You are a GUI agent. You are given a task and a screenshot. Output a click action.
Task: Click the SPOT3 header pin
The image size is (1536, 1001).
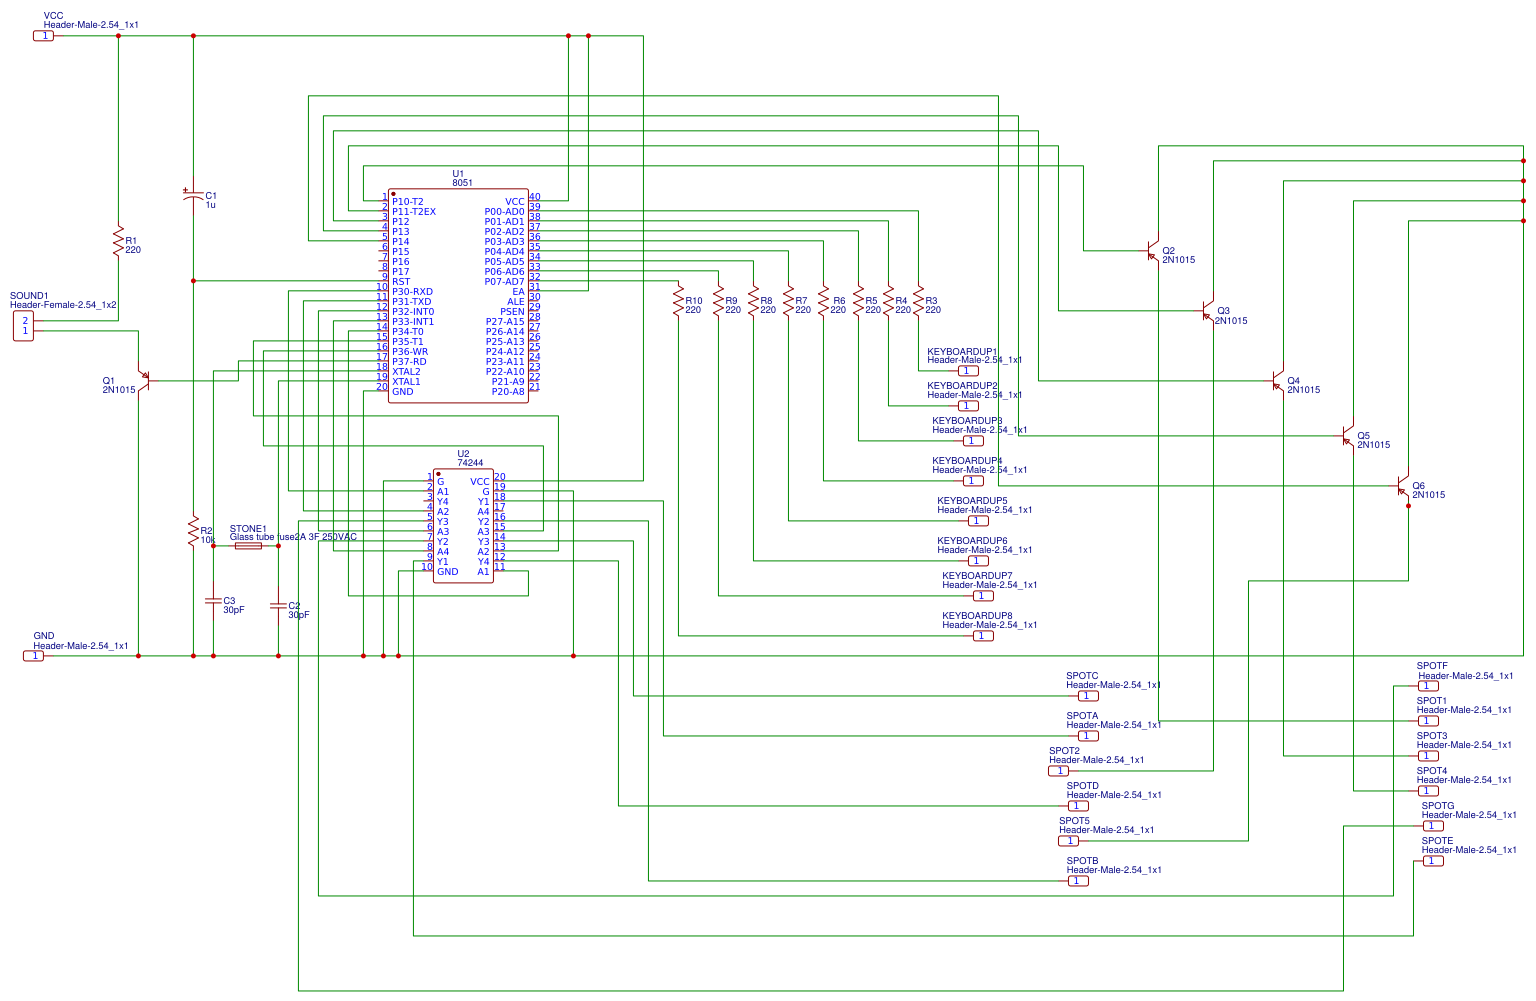pyautogui.click(x=1428, y=756)
